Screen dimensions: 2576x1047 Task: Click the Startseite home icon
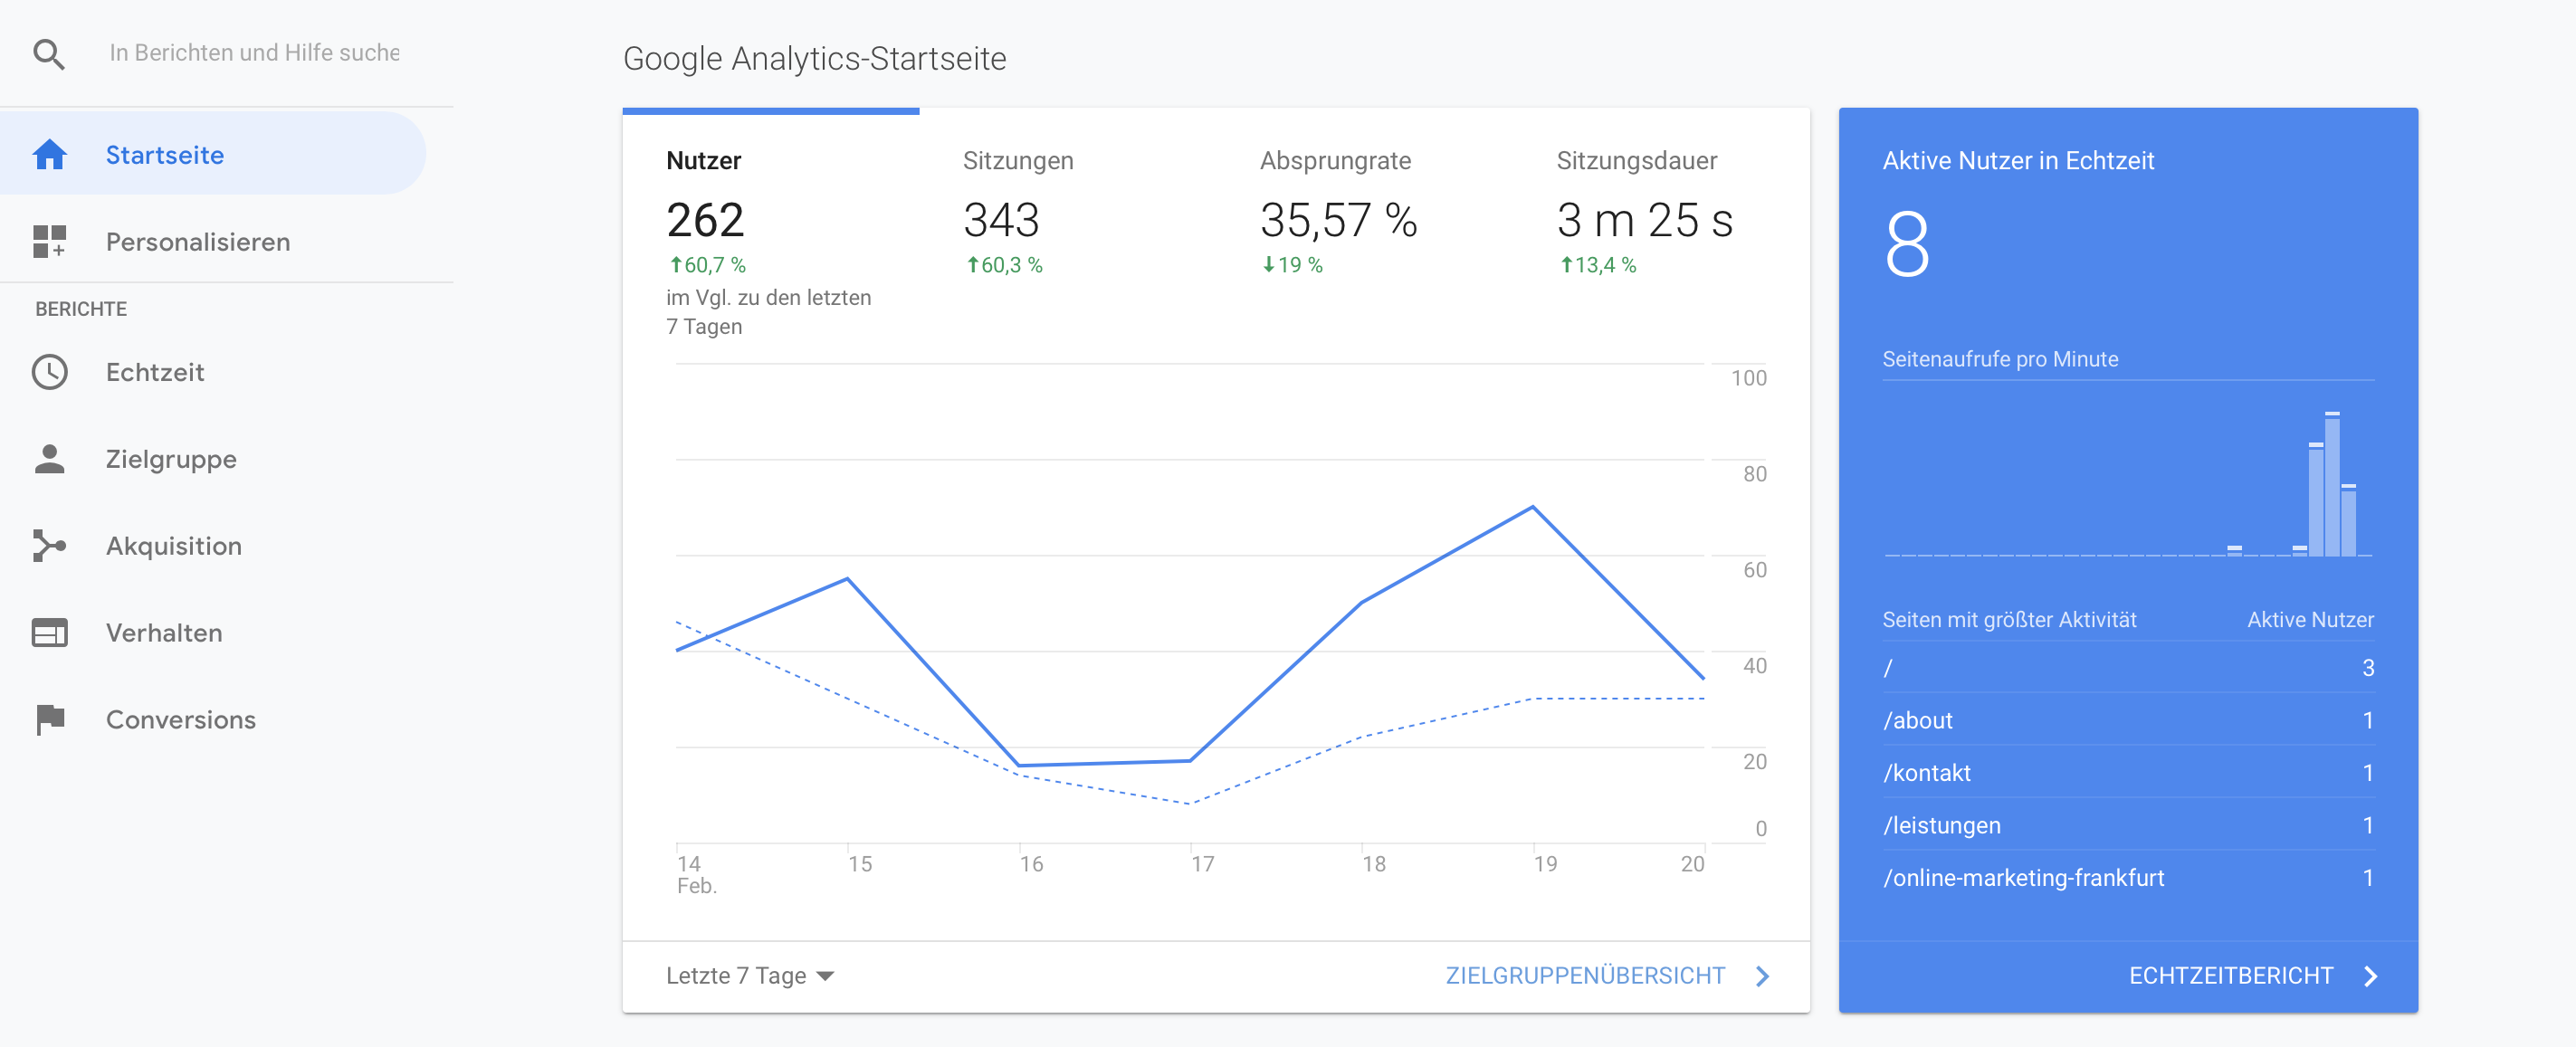49,155
